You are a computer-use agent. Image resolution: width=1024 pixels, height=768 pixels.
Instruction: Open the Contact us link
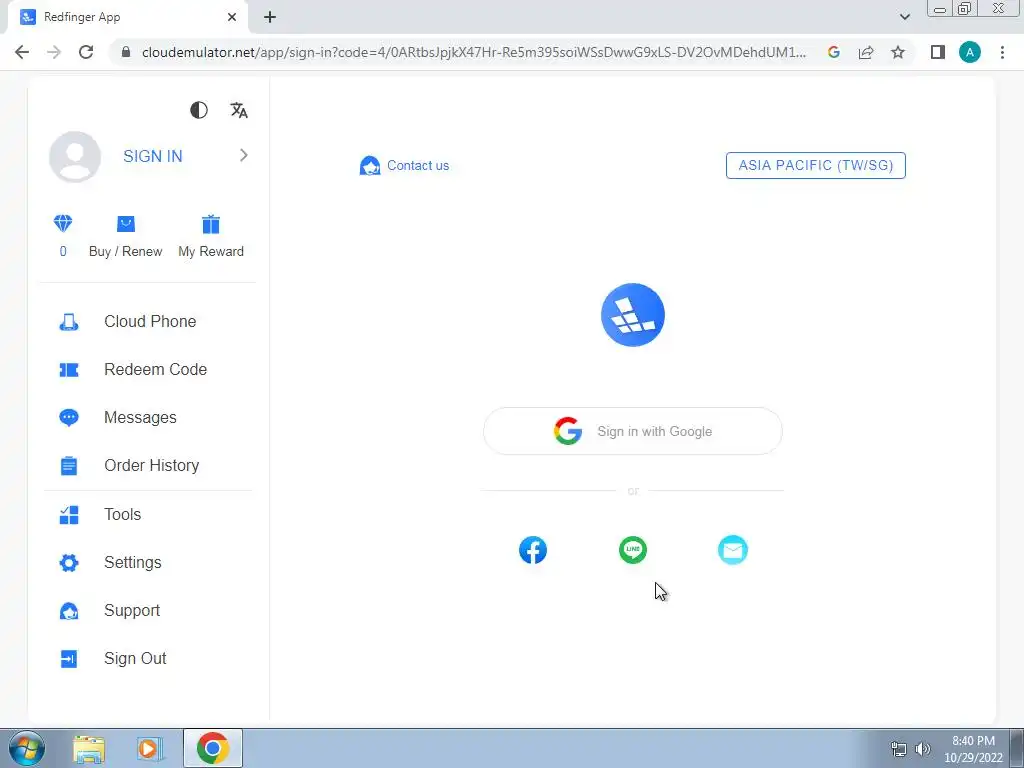tap(418, 165)
